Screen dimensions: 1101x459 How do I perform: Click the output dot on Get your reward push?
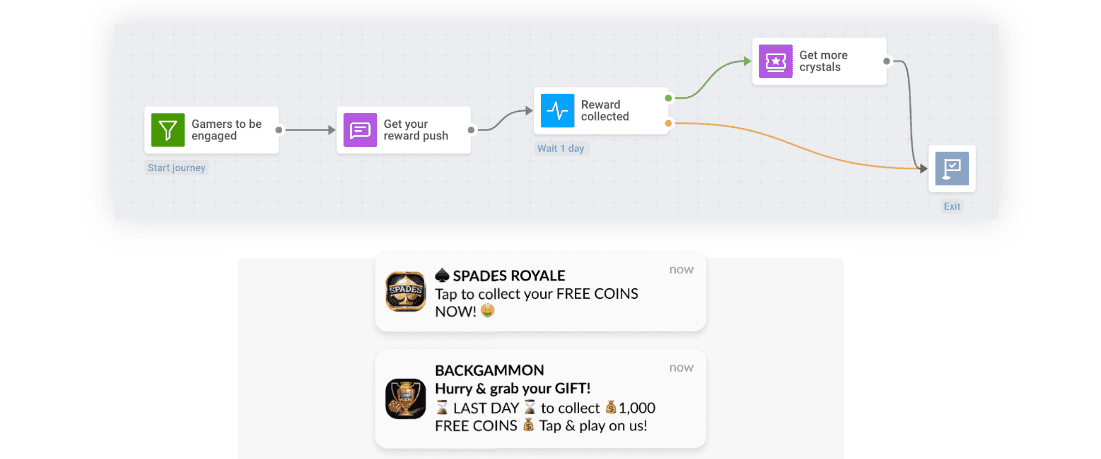click(471, 130)
